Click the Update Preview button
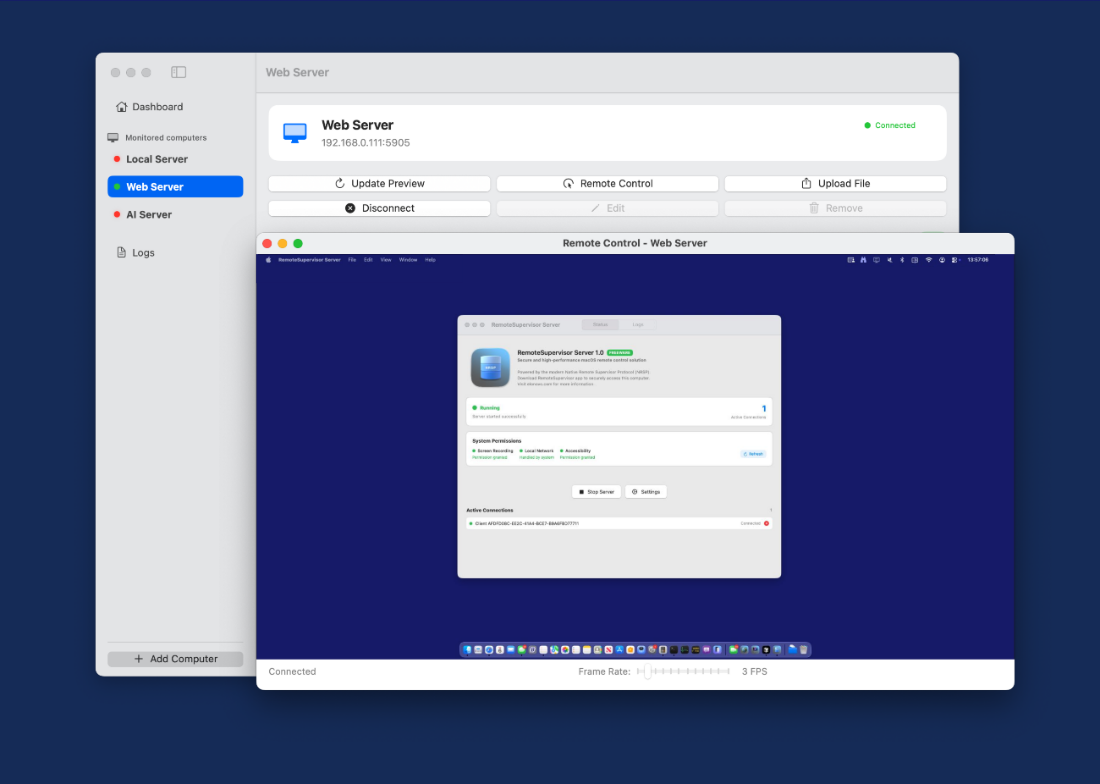Screen dimensions: 1100x784 (380, 184)
